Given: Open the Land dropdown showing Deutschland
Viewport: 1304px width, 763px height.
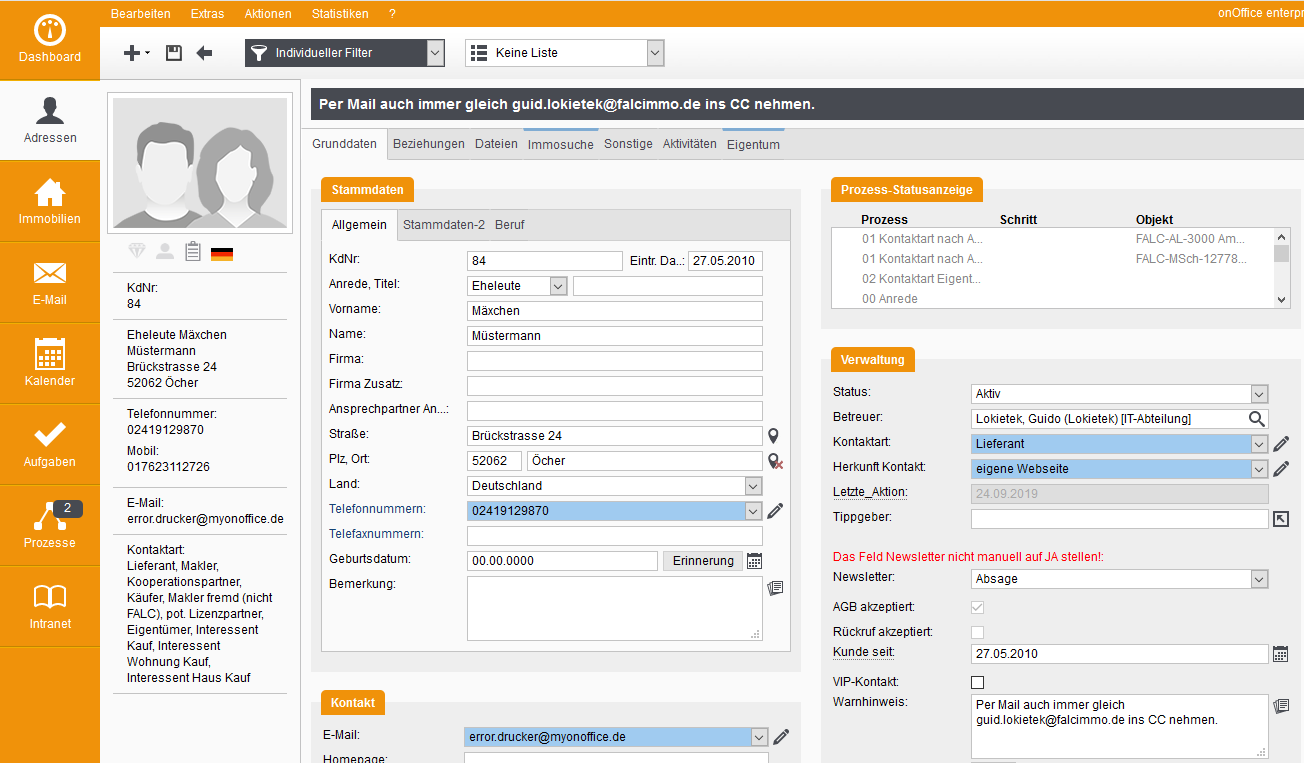Looking at the screenshot, I should 753,486.
